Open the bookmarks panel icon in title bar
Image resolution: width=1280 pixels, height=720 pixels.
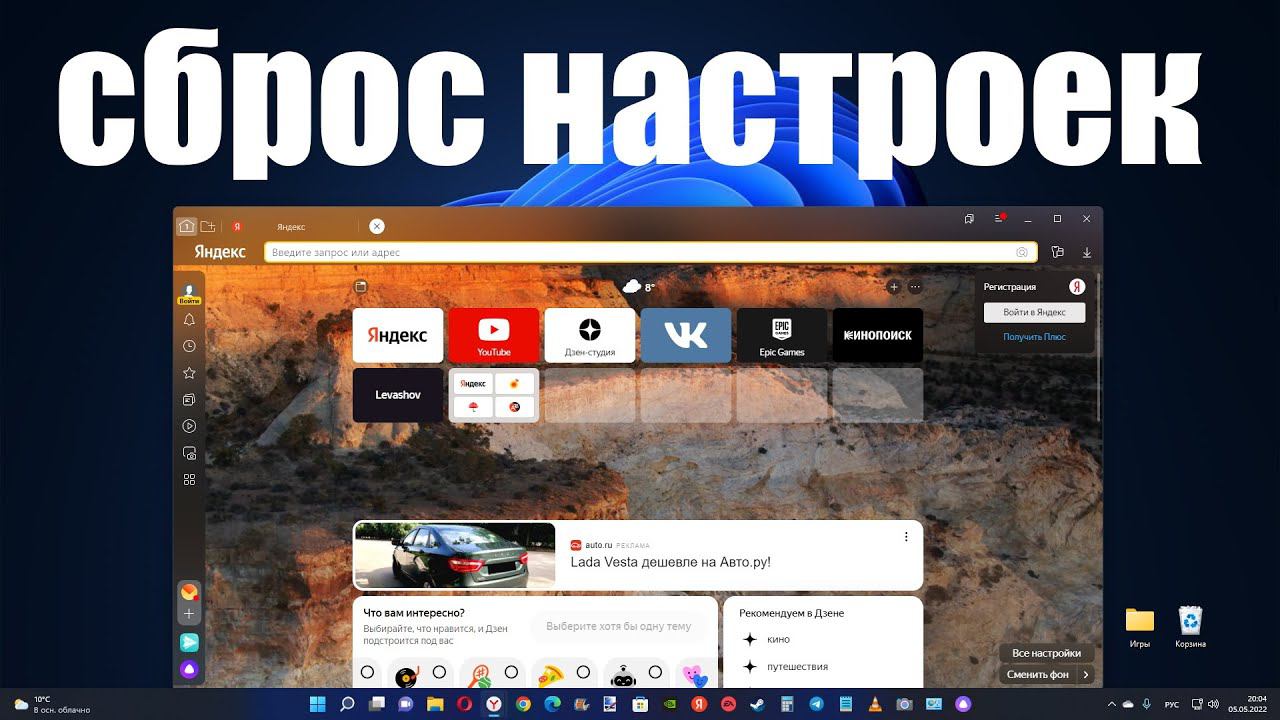click(969, 218)
